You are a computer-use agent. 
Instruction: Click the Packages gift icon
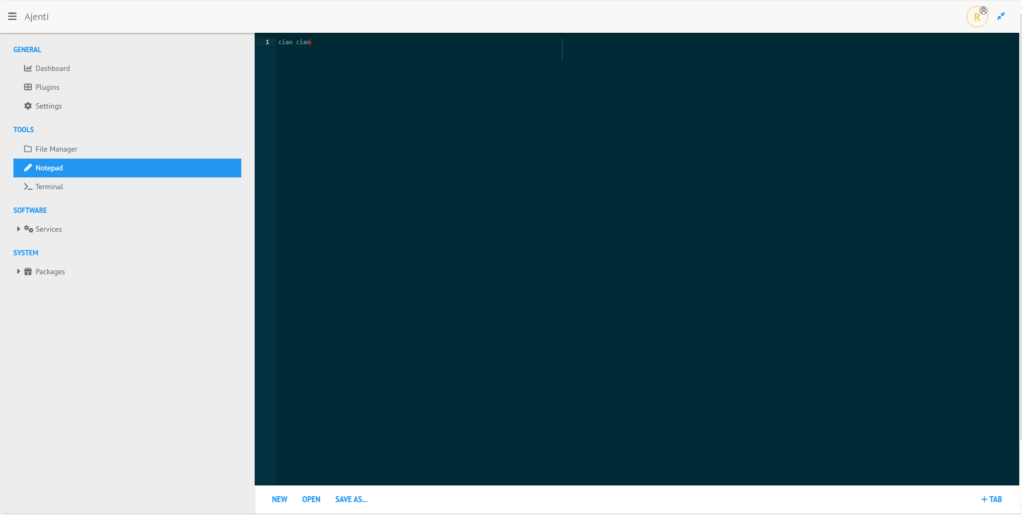click(x=29, y=272)
